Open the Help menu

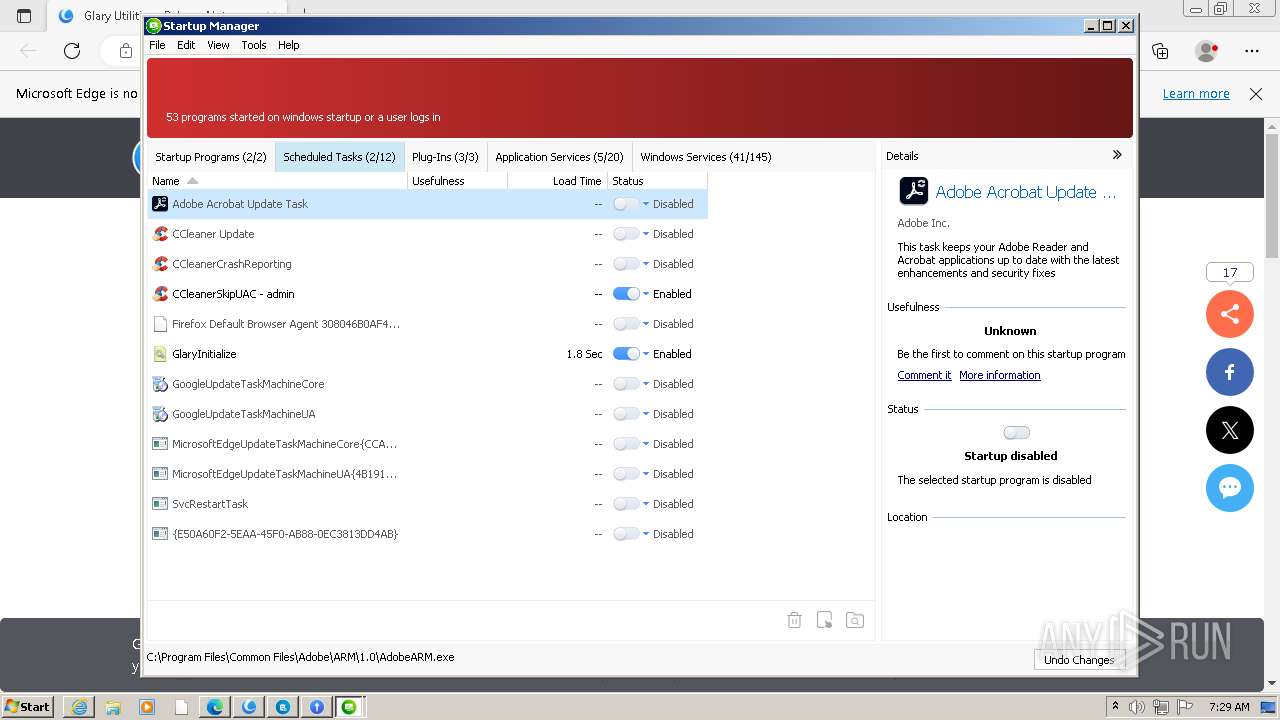(289, 45)
